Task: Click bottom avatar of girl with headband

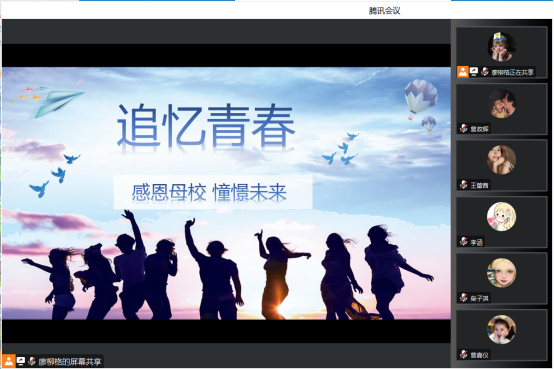Action: [501, 329]
